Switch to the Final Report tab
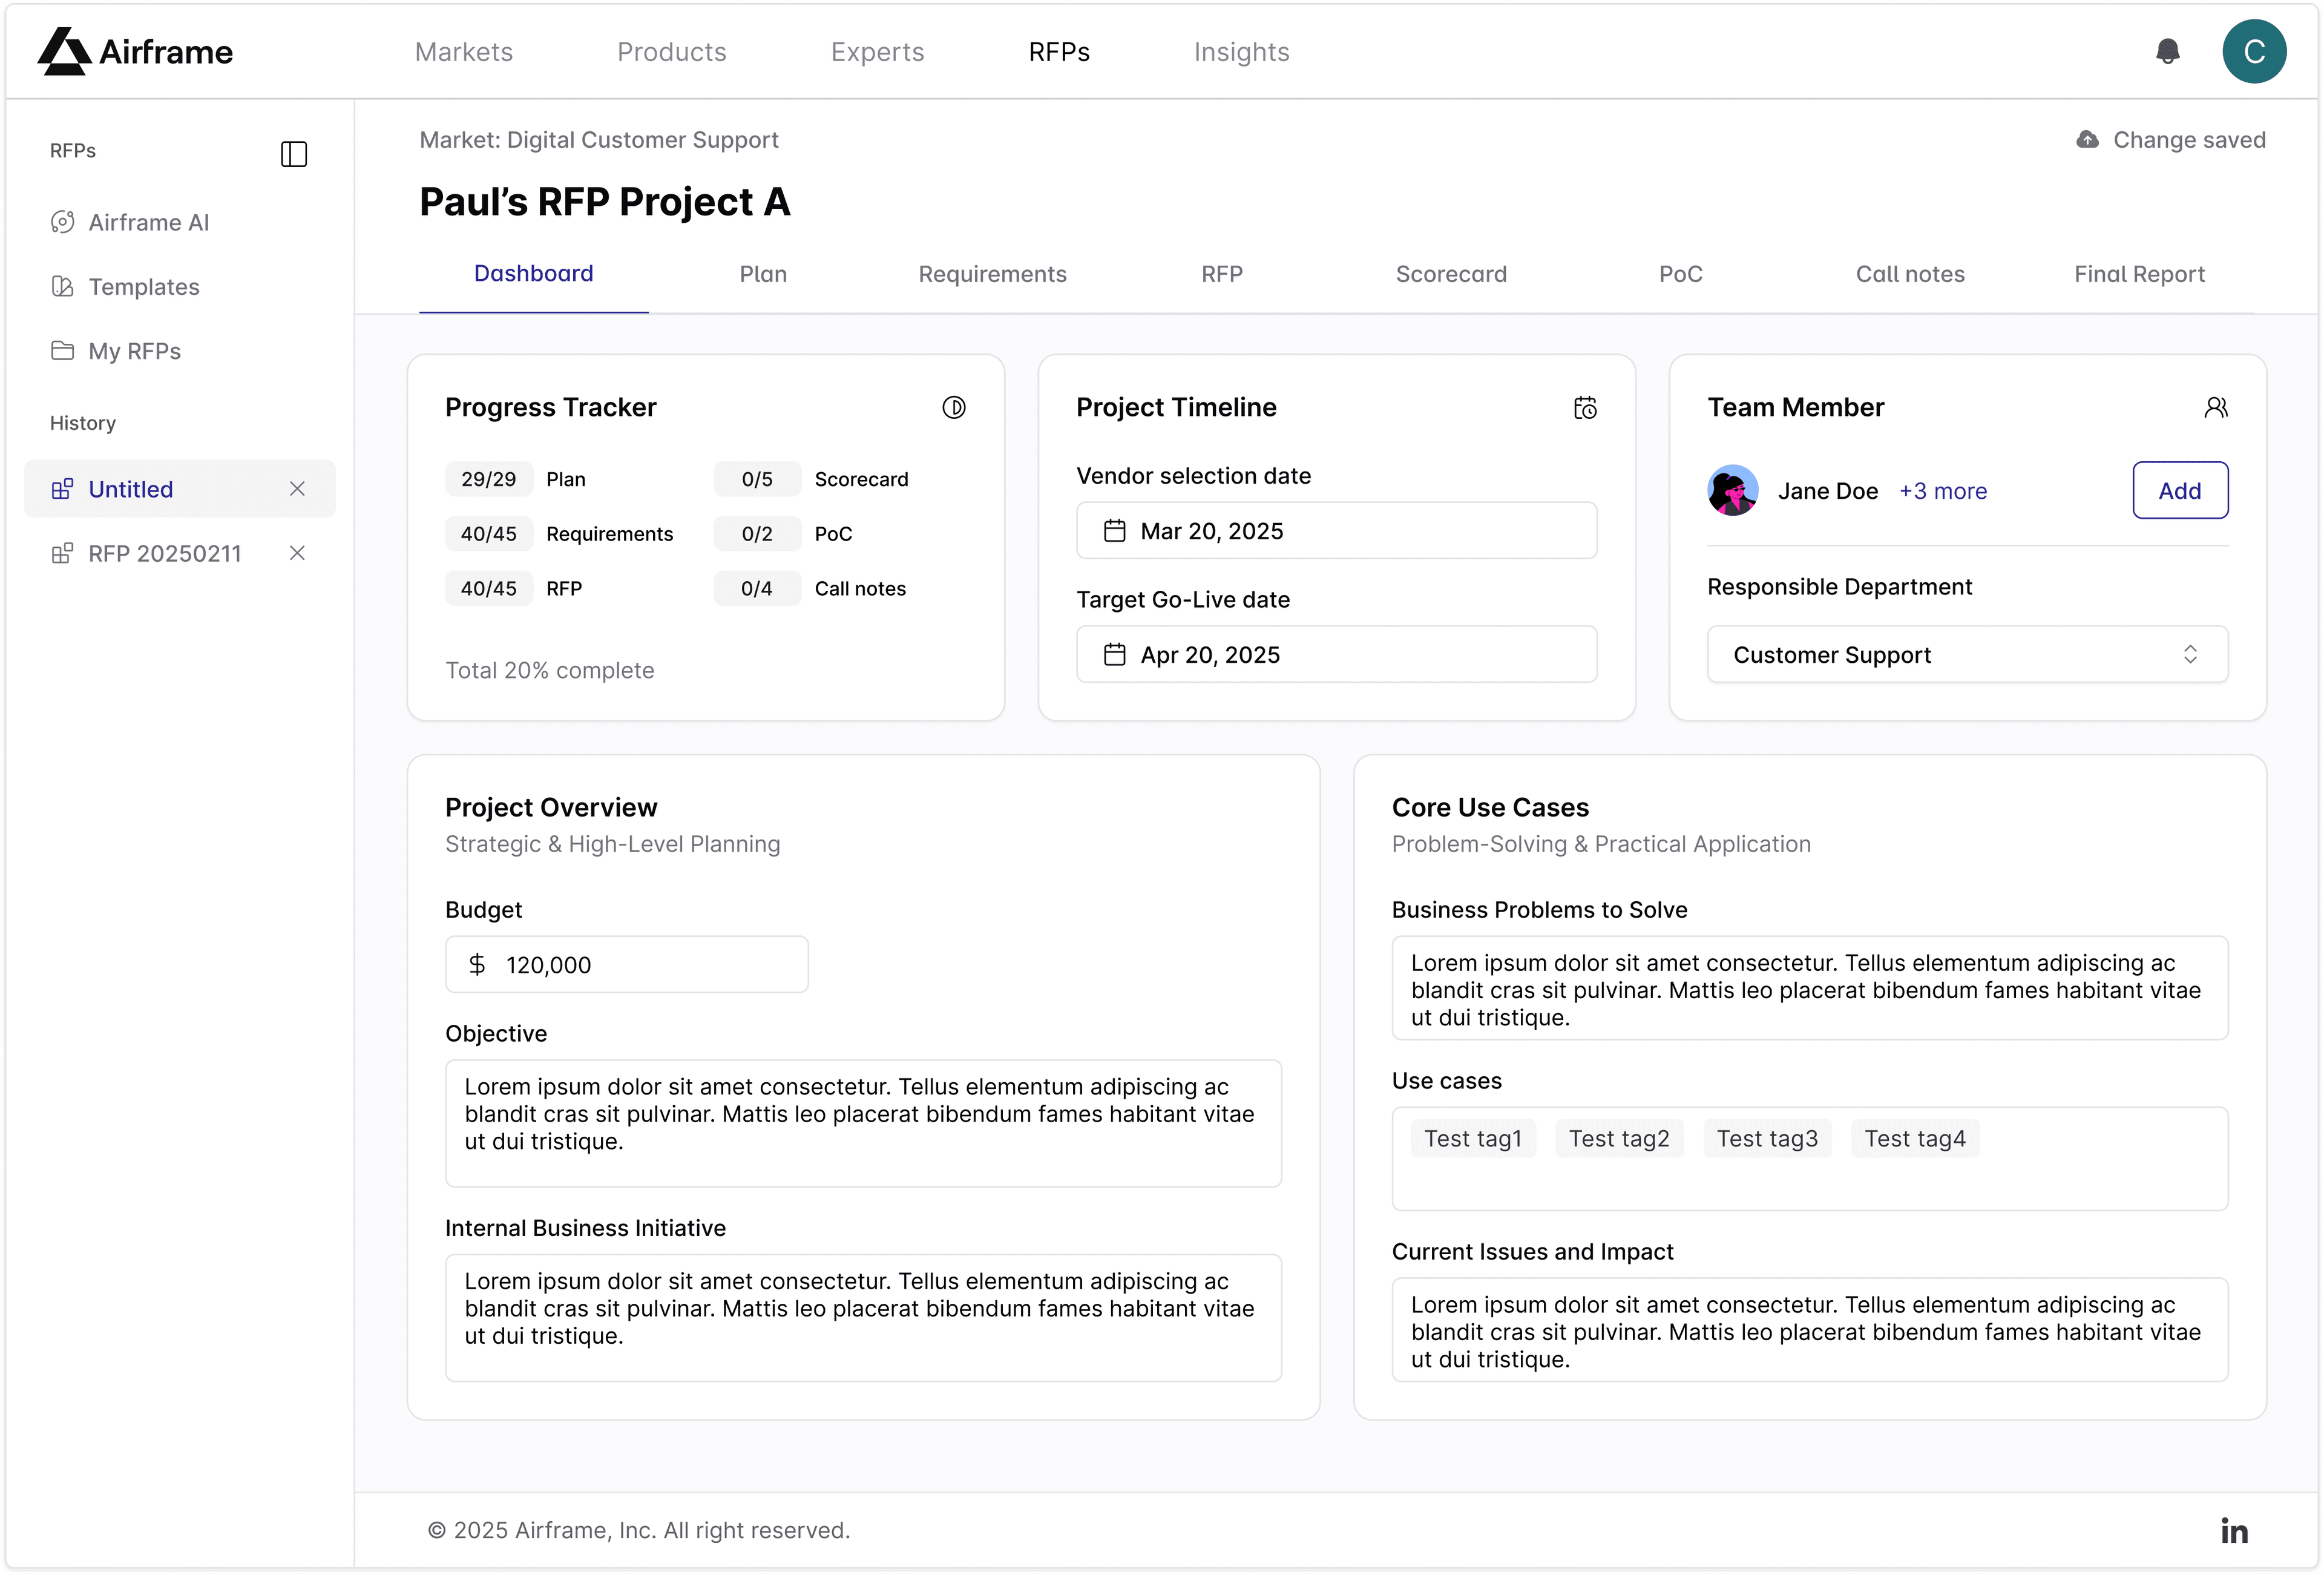 tap(2140, 274)
